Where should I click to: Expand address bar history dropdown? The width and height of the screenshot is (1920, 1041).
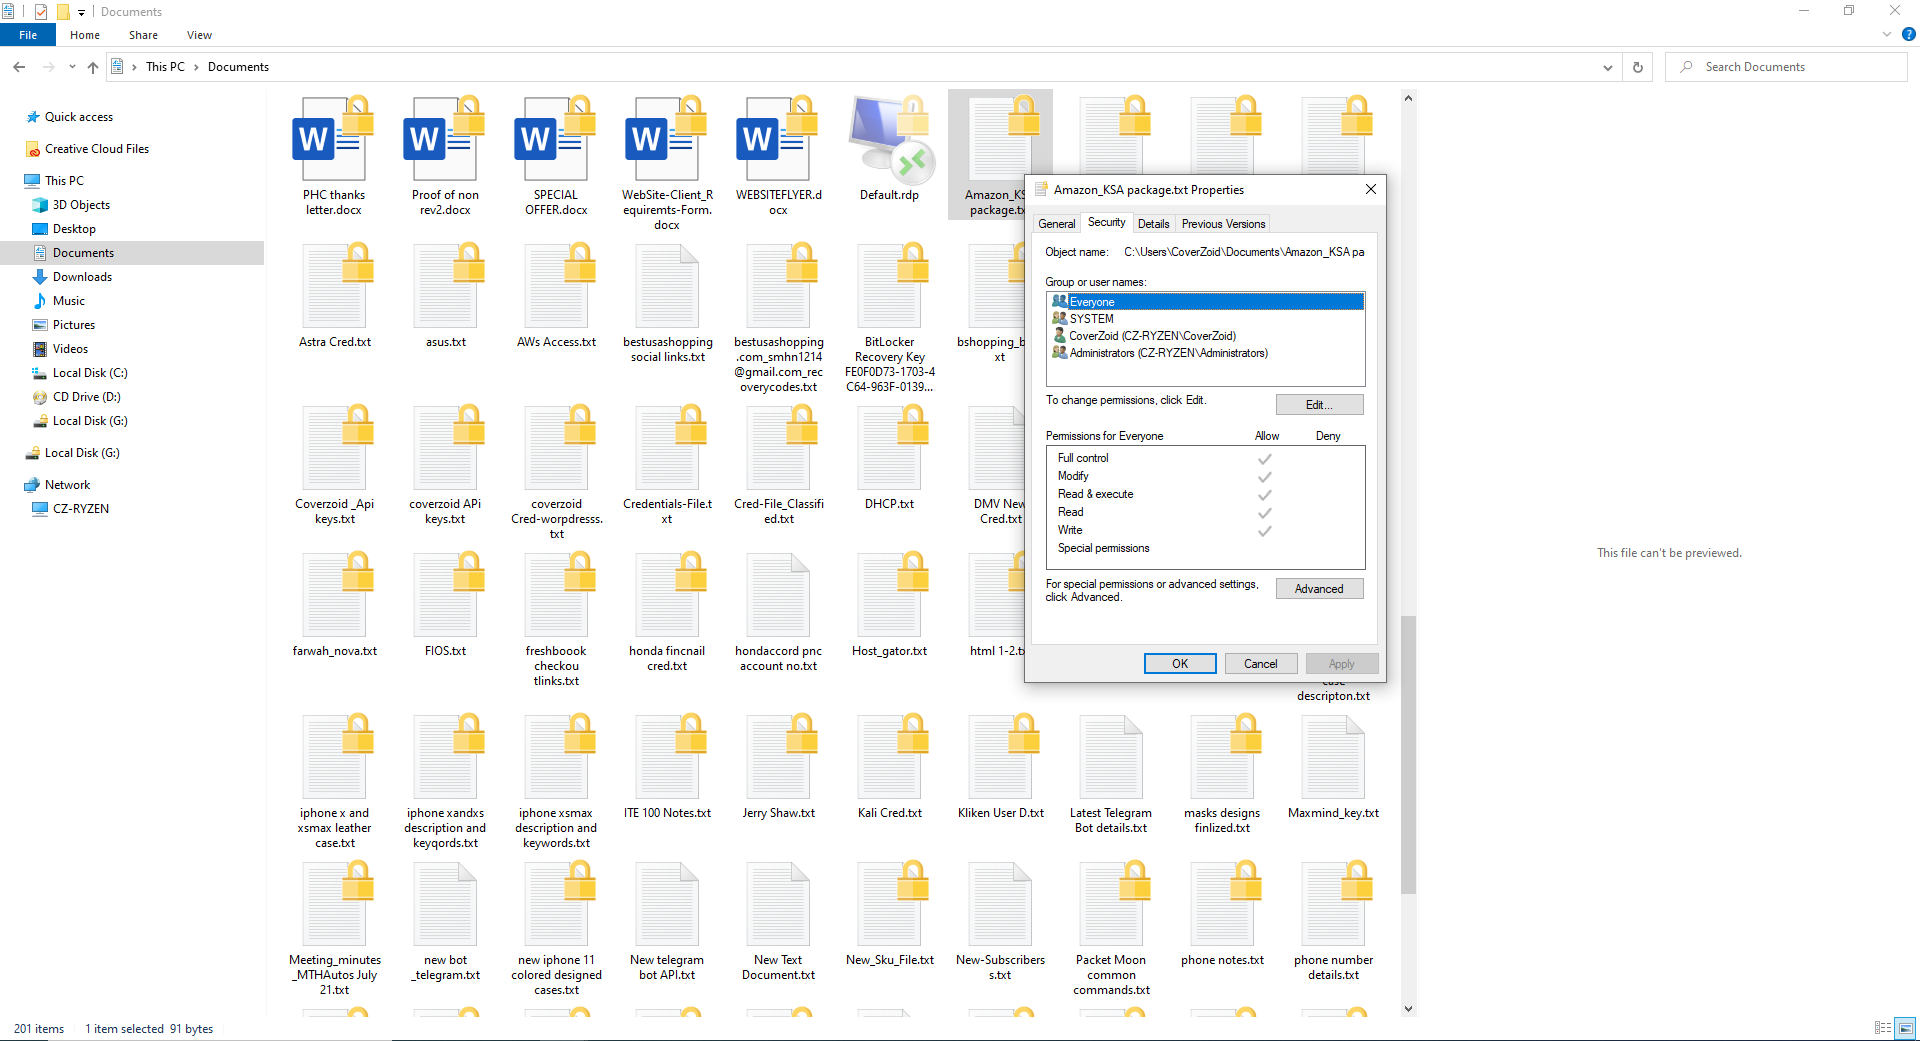coord(1607,67)
